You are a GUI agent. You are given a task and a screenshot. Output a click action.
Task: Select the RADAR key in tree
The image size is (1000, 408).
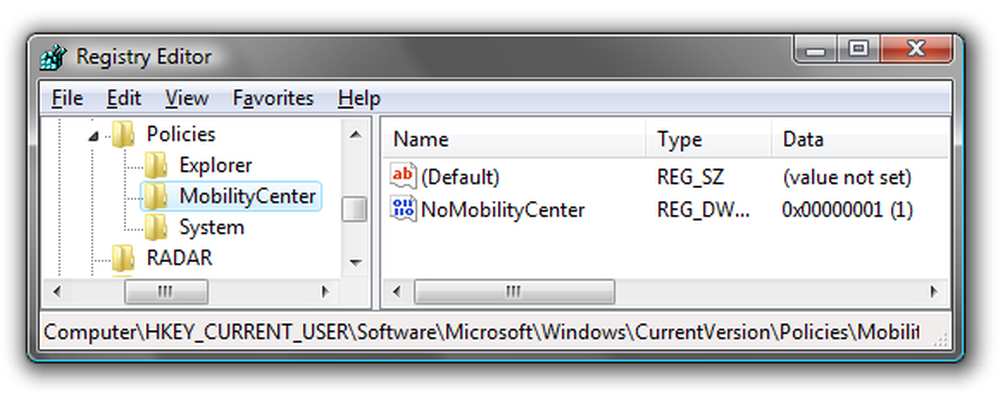coord(179,258)
